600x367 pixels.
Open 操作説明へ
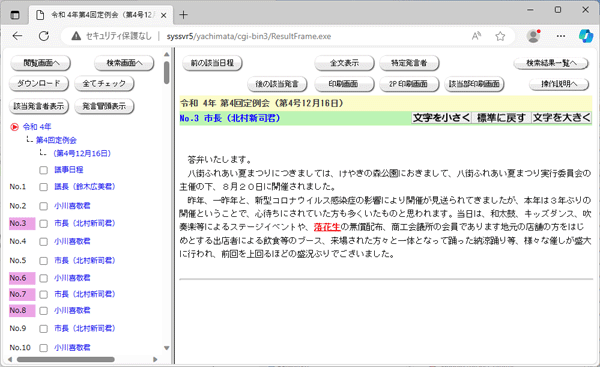click(559, 84)
